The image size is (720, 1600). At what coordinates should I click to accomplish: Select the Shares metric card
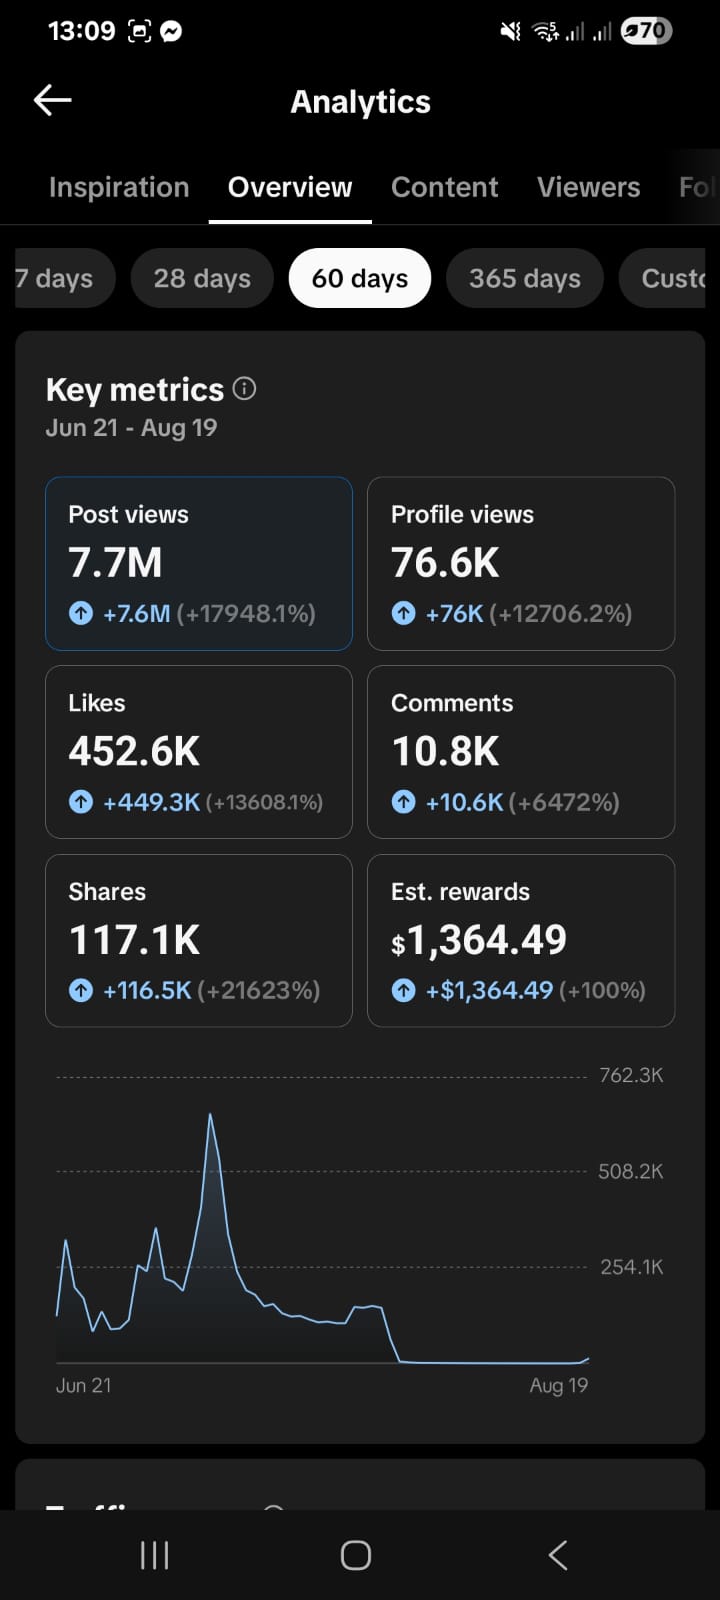click(x=199, y=941)
